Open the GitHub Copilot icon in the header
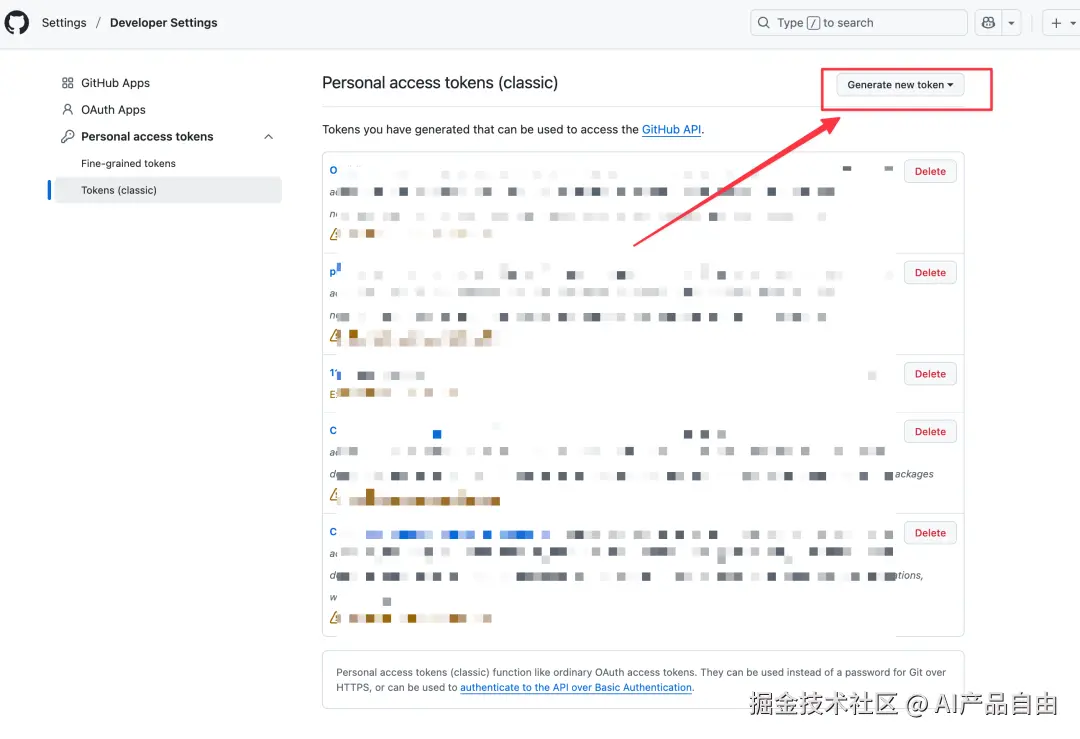Viewport: 1080px width, 739px height. click(x=988, y=22)
